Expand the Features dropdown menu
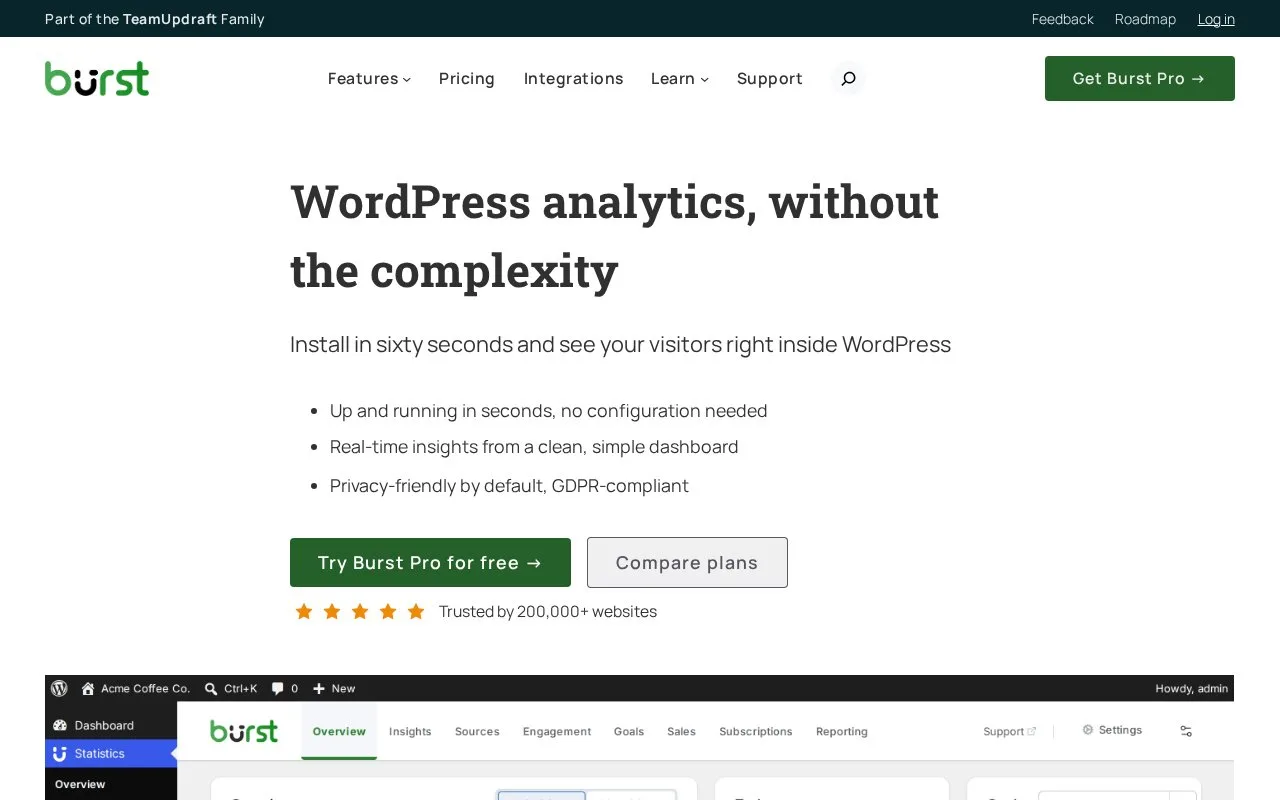1280x800 pixels. (x=369, y=78)
